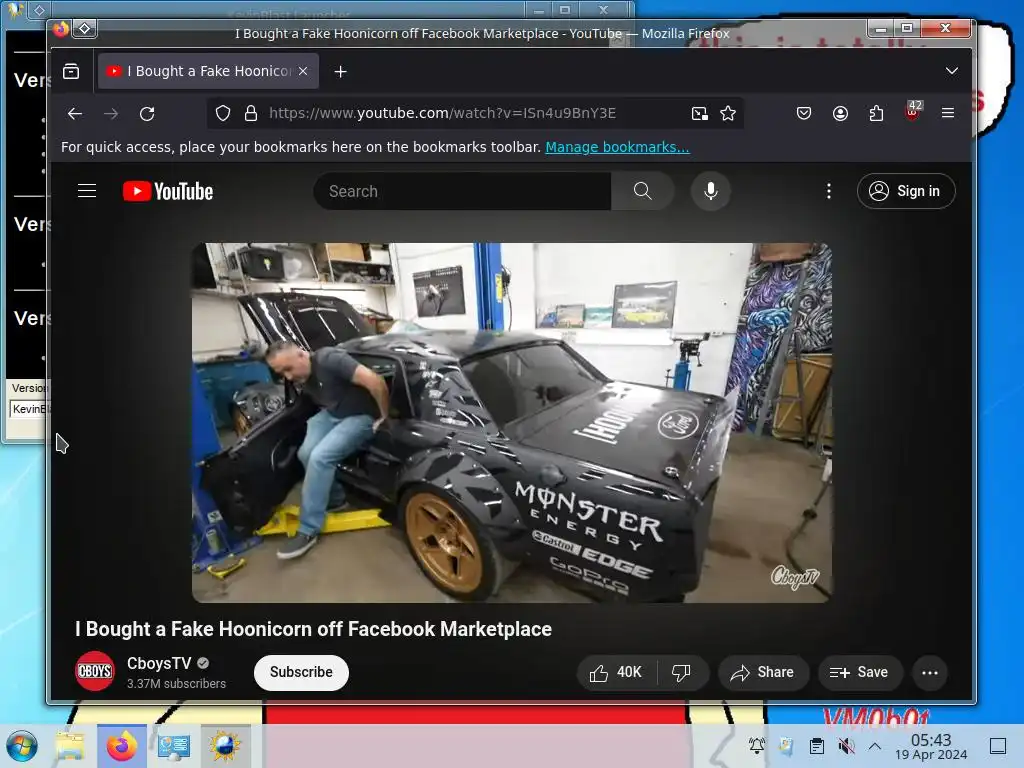
Task: Click the notification bell tray icon
Action: (x=757, y=746)
